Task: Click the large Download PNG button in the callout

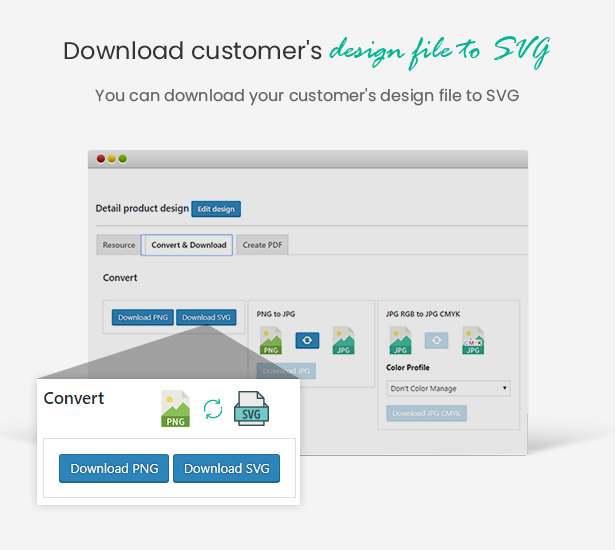Action: tap(114, 468)
